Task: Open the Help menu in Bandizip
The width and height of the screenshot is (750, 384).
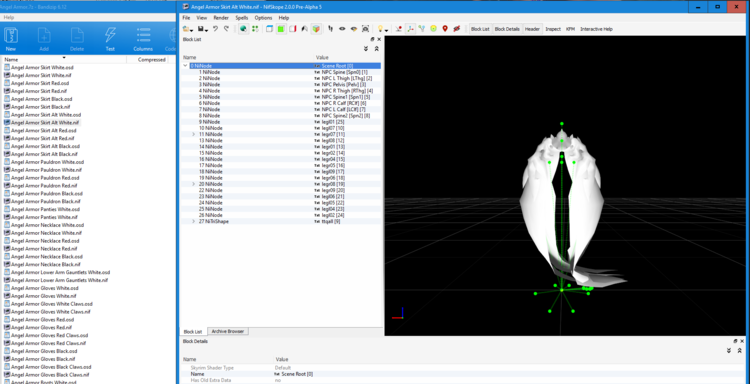Action: [x=9, y=17]
